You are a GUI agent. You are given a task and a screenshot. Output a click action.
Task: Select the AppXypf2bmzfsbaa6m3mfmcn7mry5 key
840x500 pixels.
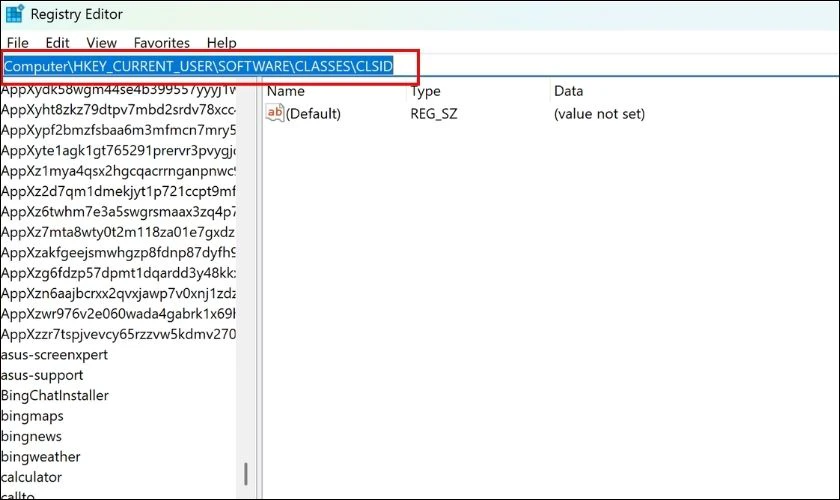tap(118, 130)
